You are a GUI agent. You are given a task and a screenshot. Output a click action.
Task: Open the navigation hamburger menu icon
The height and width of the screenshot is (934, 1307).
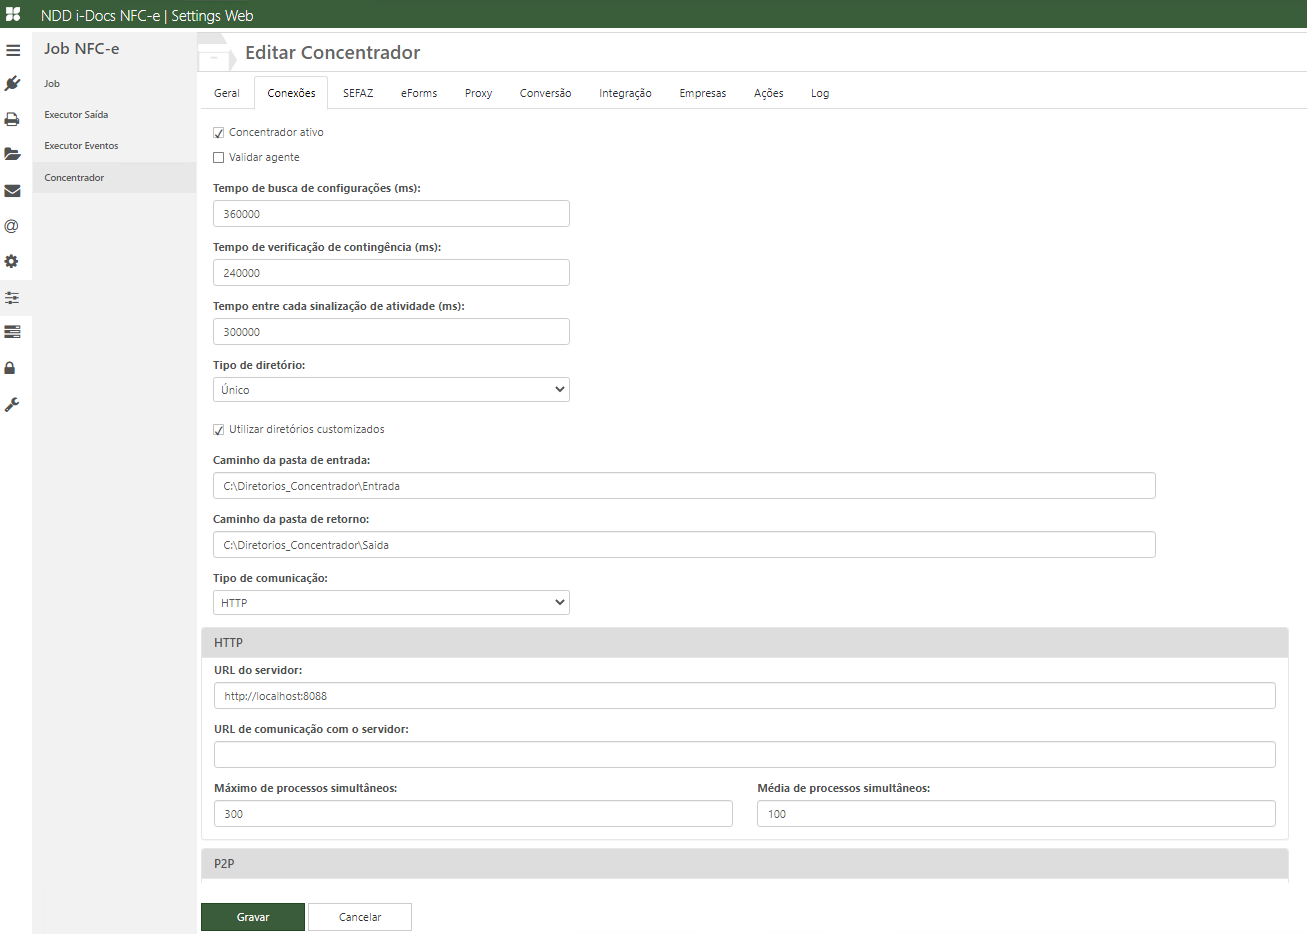coord(13,49)
